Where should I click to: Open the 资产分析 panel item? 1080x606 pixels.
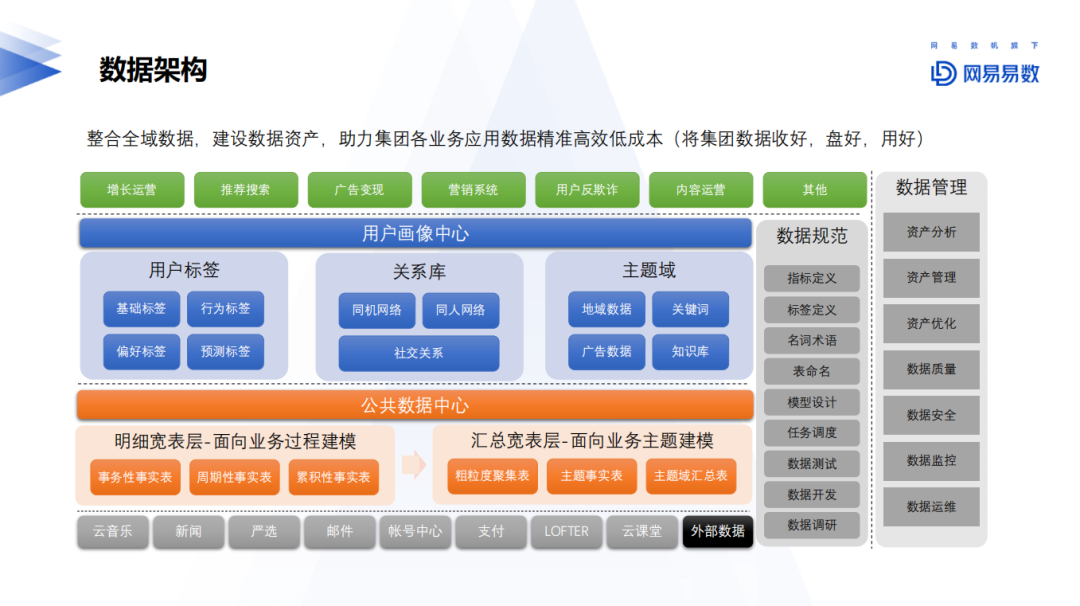click(932, 232)
